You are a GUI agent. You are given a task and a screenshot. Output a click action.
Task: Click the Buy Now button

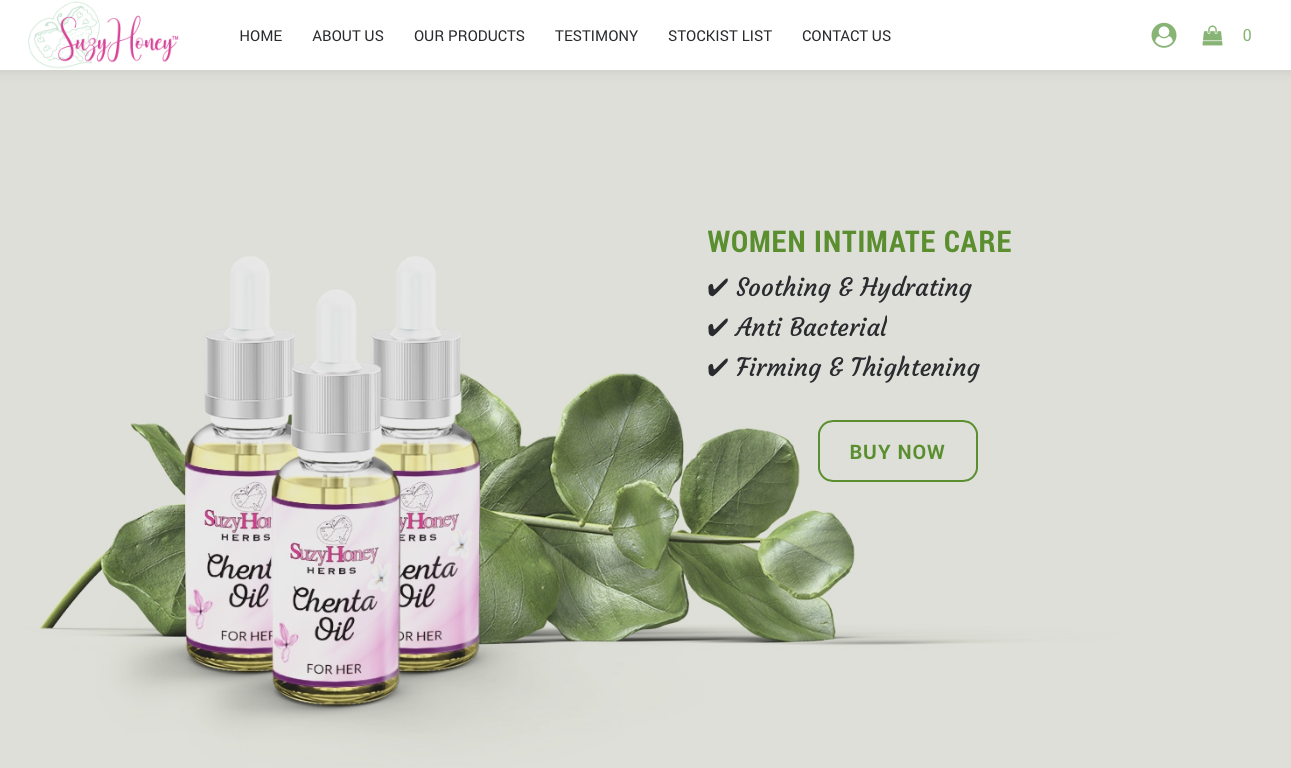[x=898, y=451]
